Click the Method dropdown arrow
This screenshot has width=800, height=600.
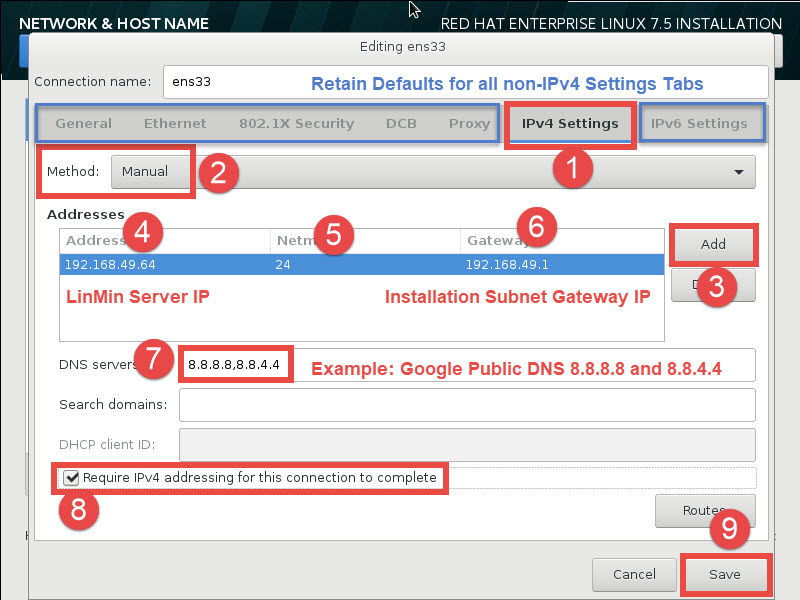coord(738,172)
